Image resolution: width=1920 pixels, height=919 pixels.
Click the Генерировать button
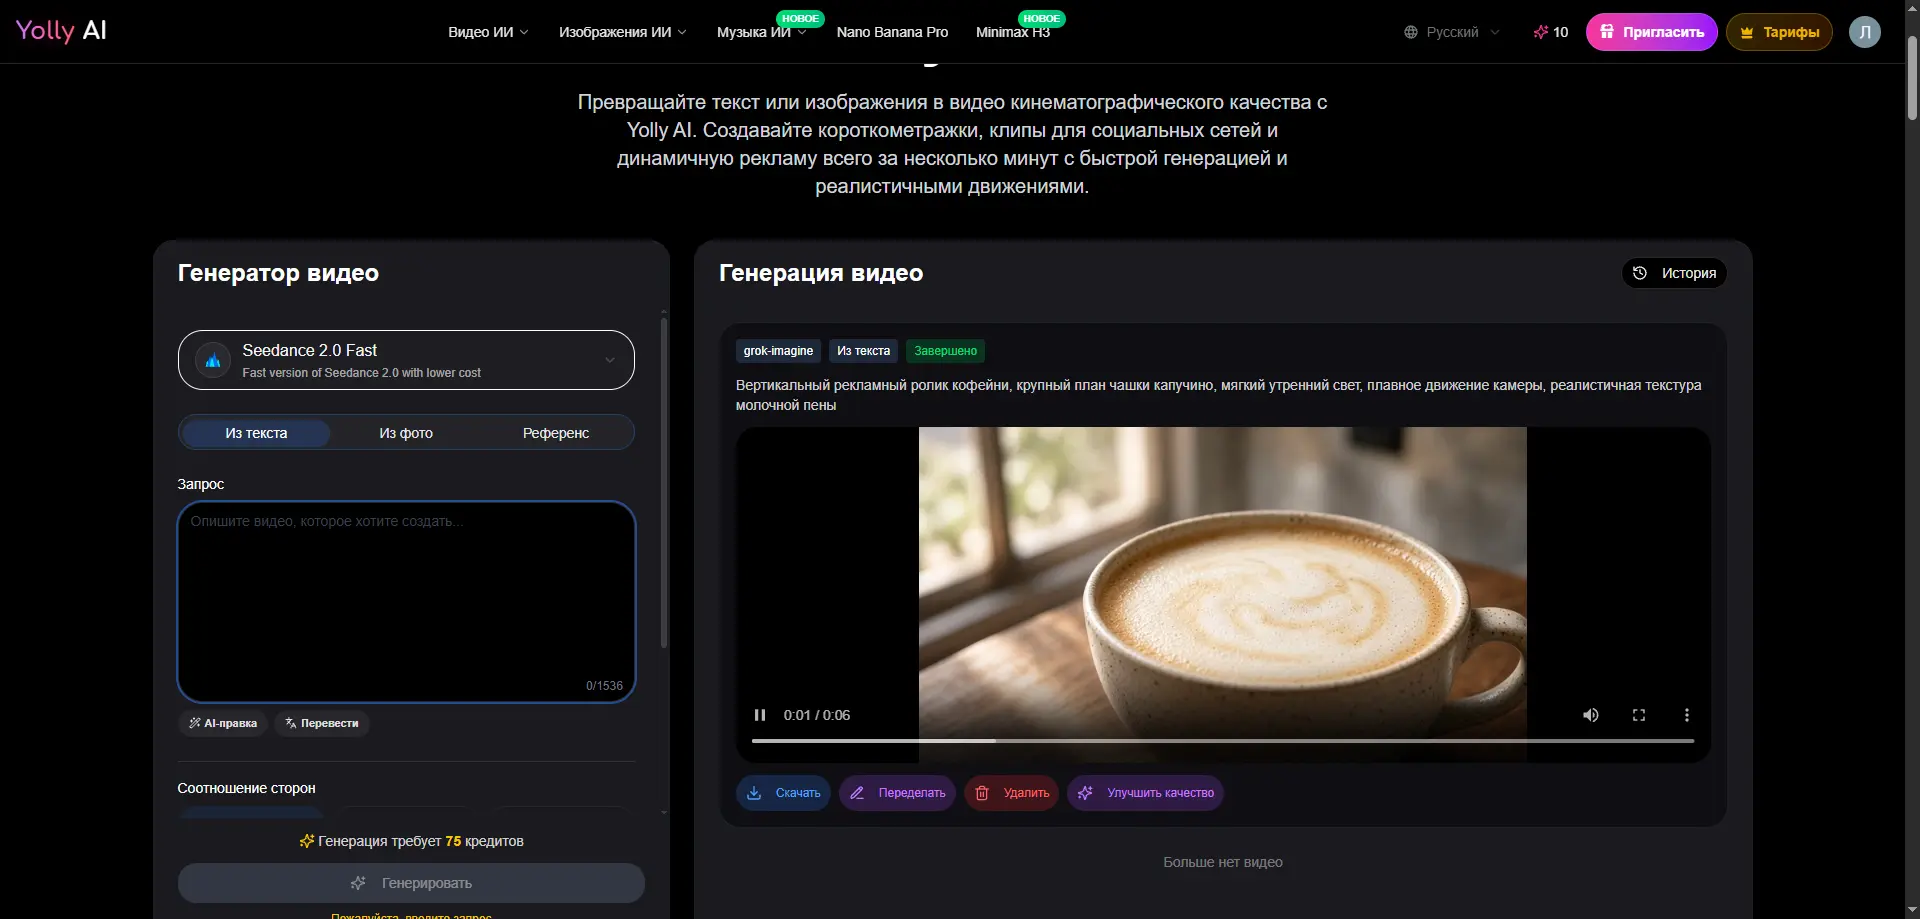pyautogui.click(x=411, y=883)
